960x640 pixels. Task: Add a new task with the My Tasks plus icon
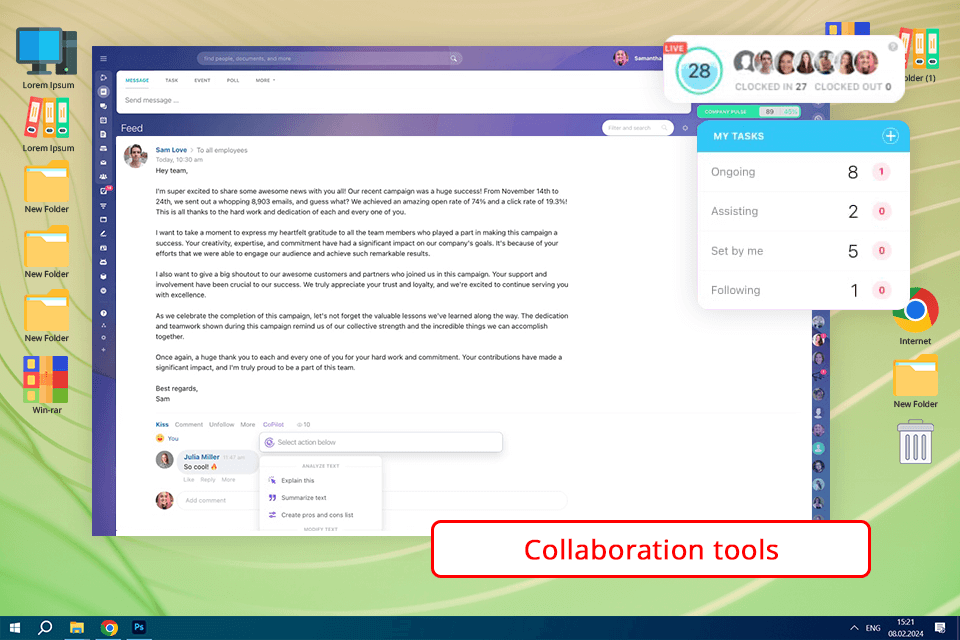(x=890, y=136)
